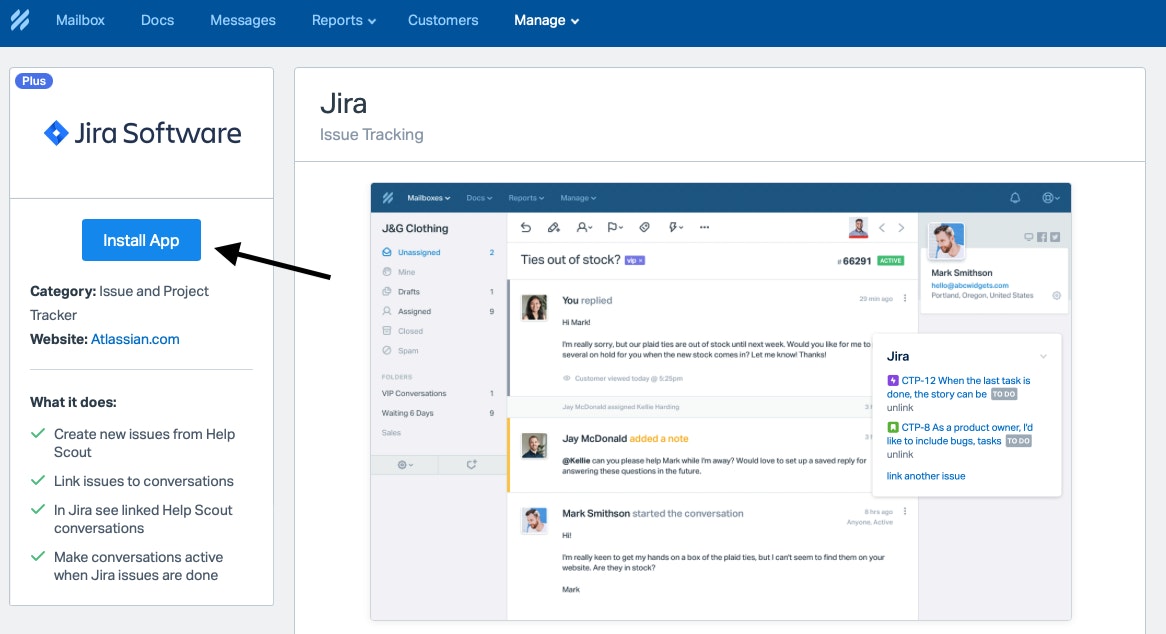This screenshot has width=1166, height=634.
Task: Open the workflow lightning icon dropdown
Action: click(x=675, y=227)
